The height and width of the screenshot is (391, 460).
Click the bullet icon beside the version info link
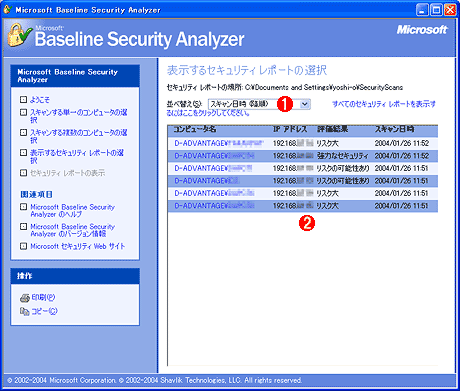point(23,227)
